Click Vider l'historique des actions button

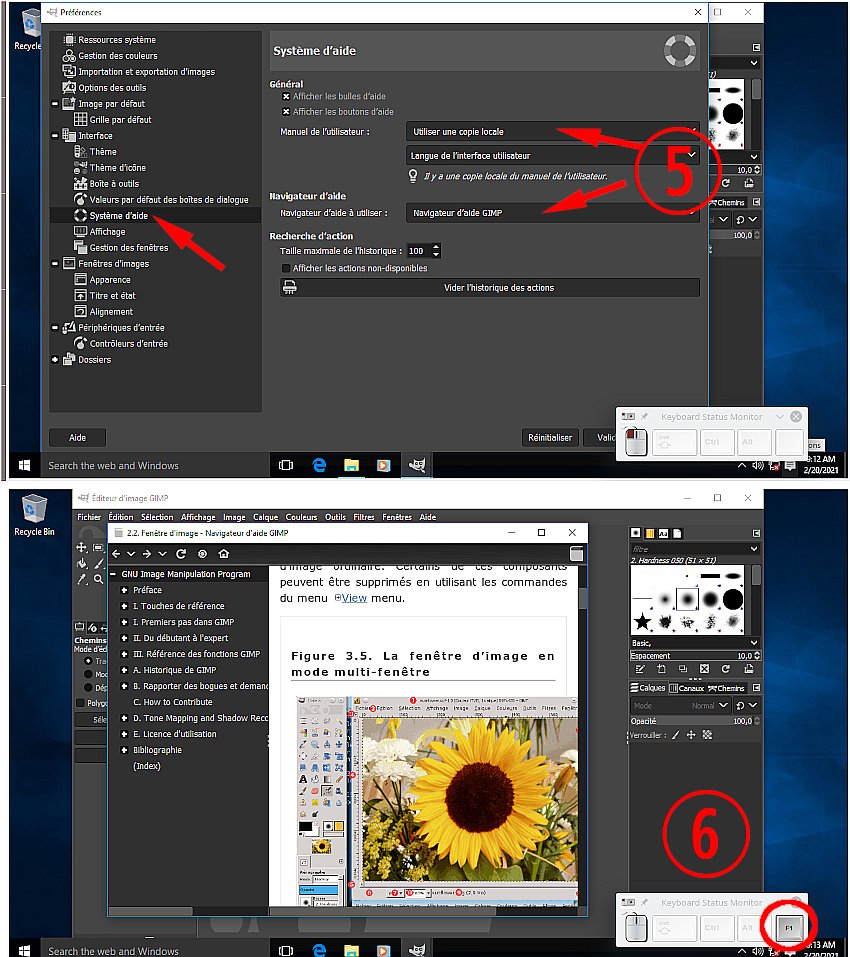490,287
